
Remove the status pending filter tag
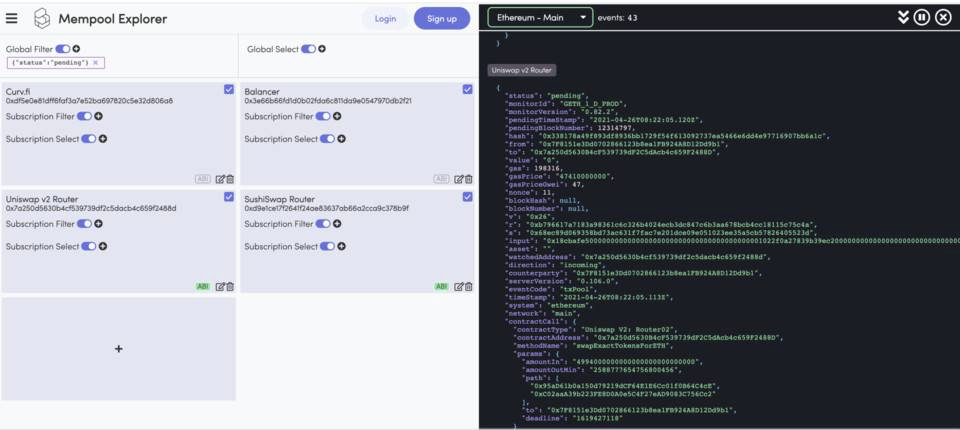pyautogui.click(x=96, y=62)
